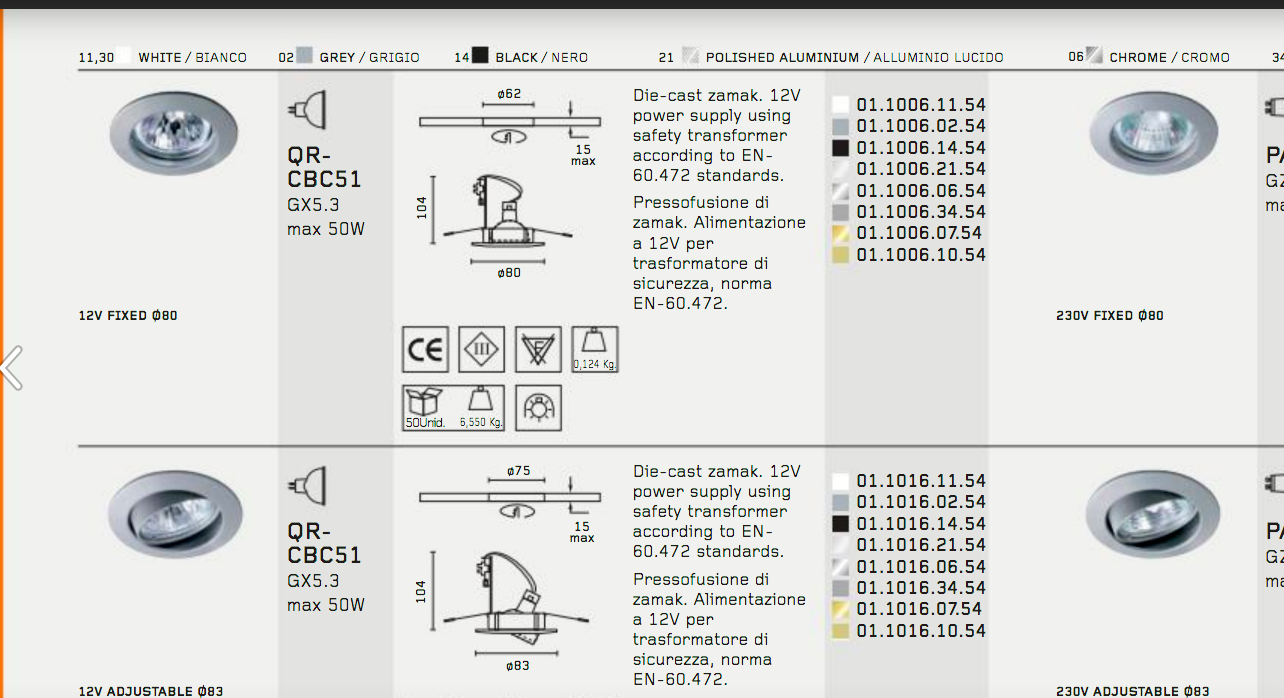Click the lamp type icon above the fixed QR-CBC51

307,109
